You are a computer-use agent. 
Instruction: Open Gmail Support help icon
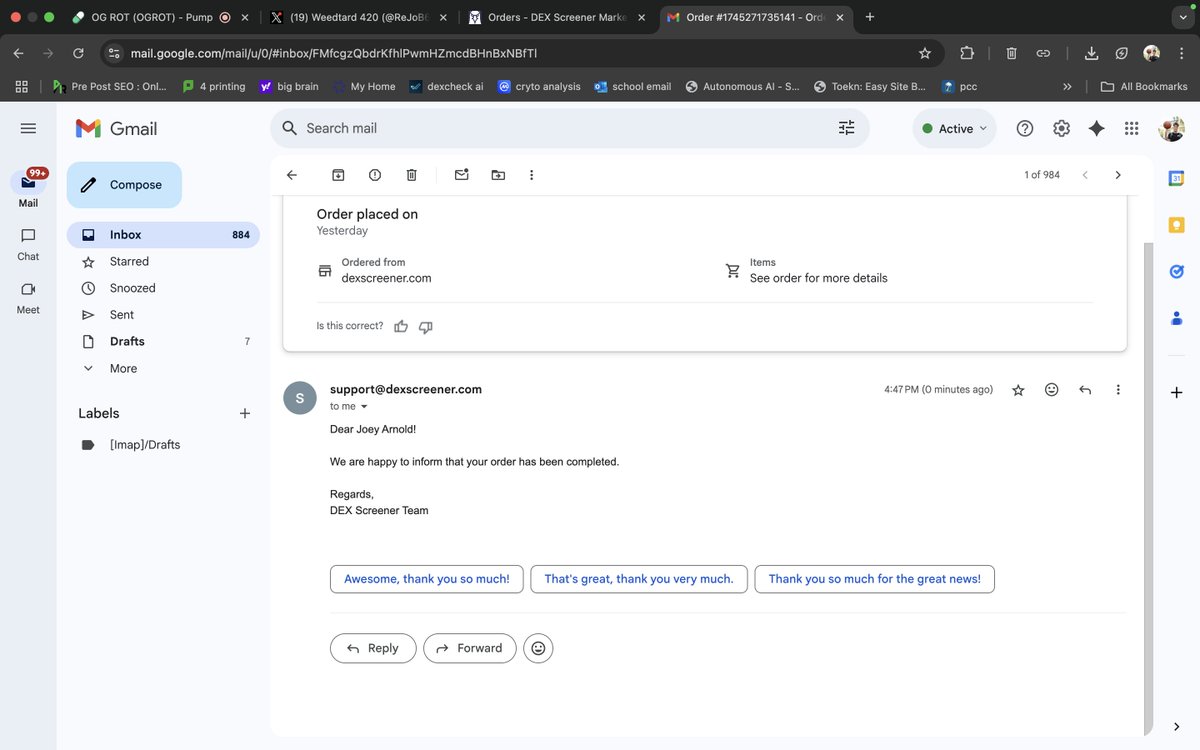tap(1025, 128)
